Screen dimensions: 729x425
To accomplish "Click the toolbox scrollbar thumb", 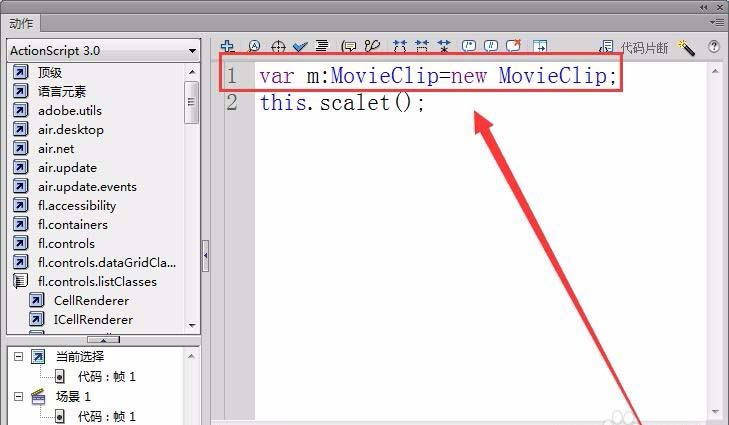I will coord(191,102).
